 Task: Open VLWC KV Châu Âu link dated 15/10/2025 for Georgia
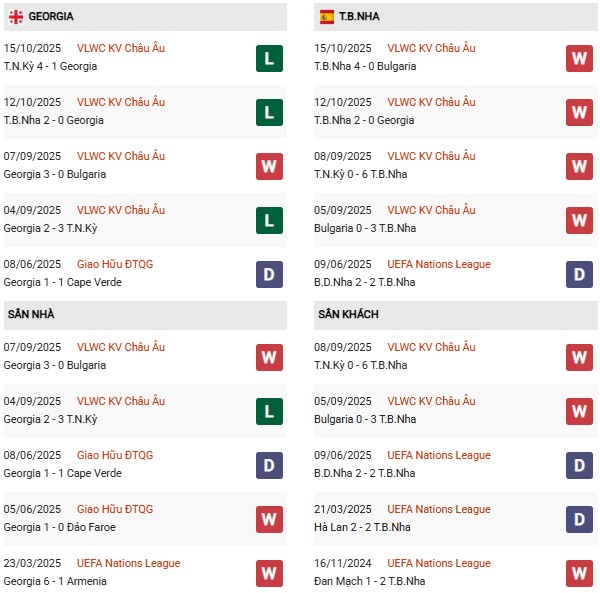[121, 48]
